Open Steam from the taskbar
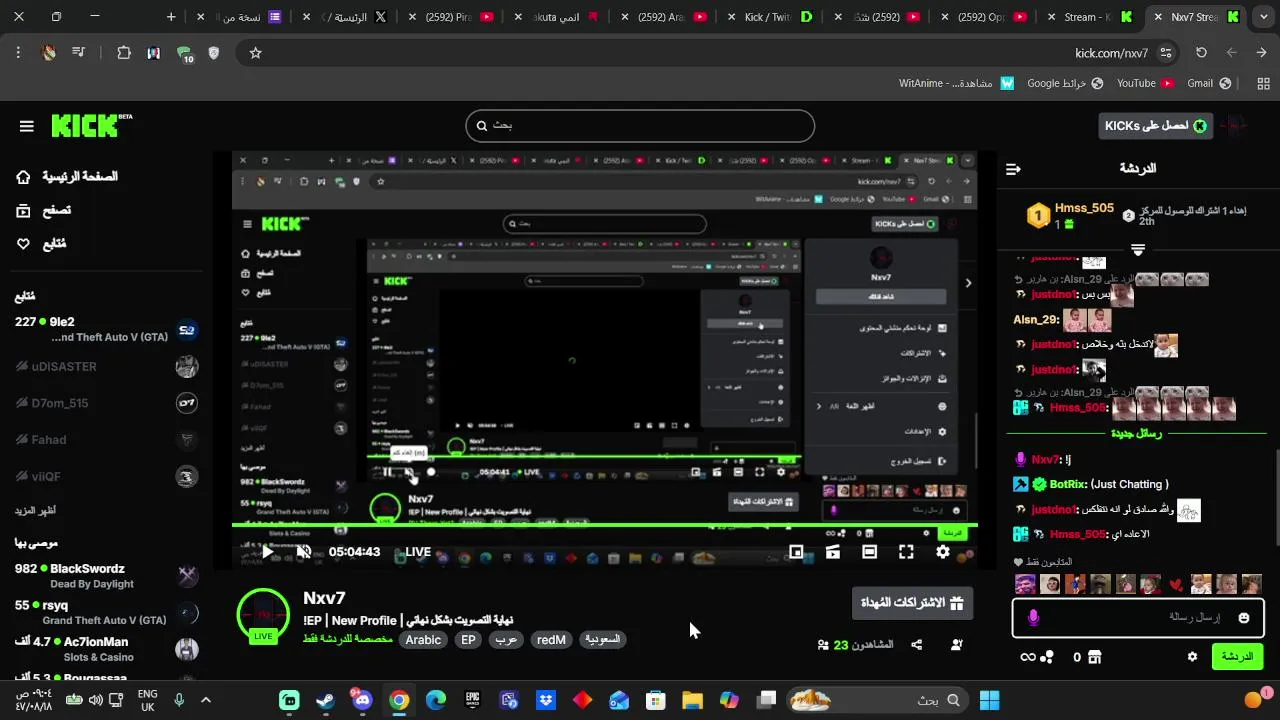1280x720 pixels. coord(326,700)
